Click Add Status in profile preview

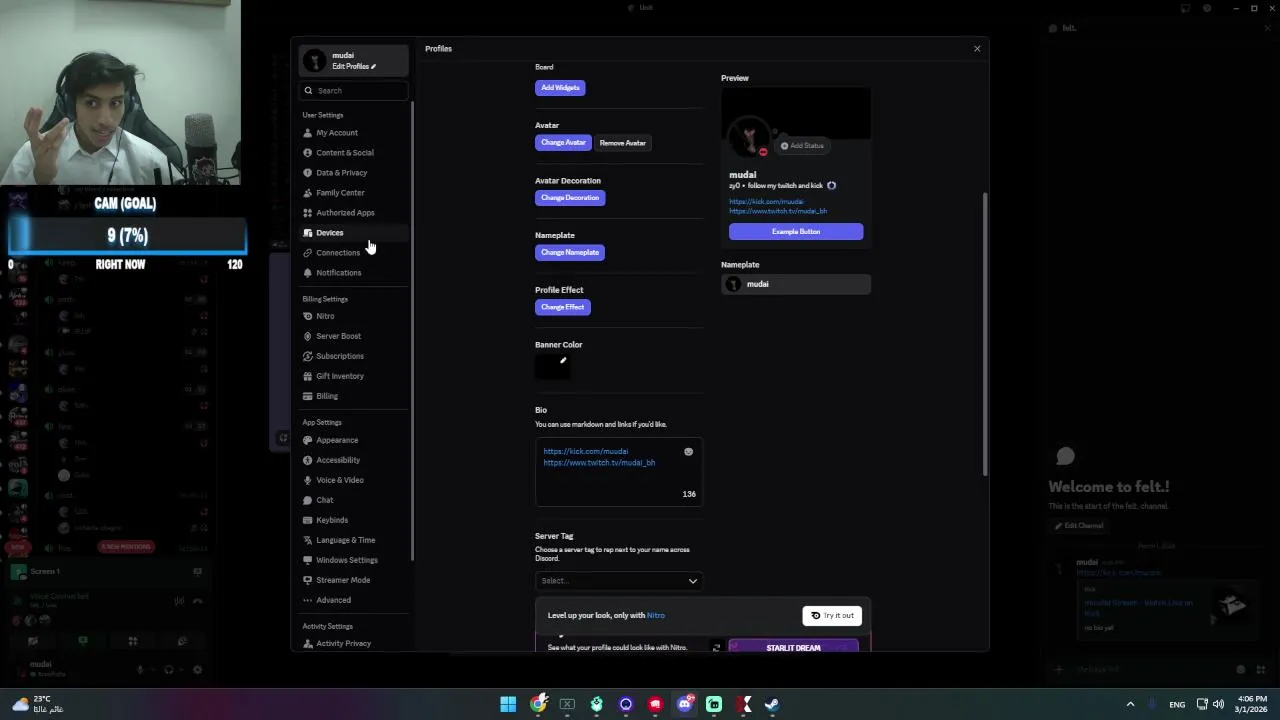coord(802,146)
